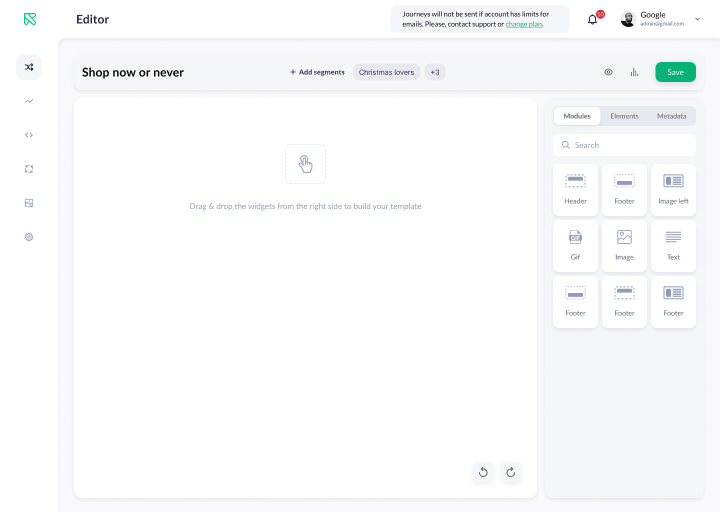
Task: Click Add segments button
Action: coord(317,72)
